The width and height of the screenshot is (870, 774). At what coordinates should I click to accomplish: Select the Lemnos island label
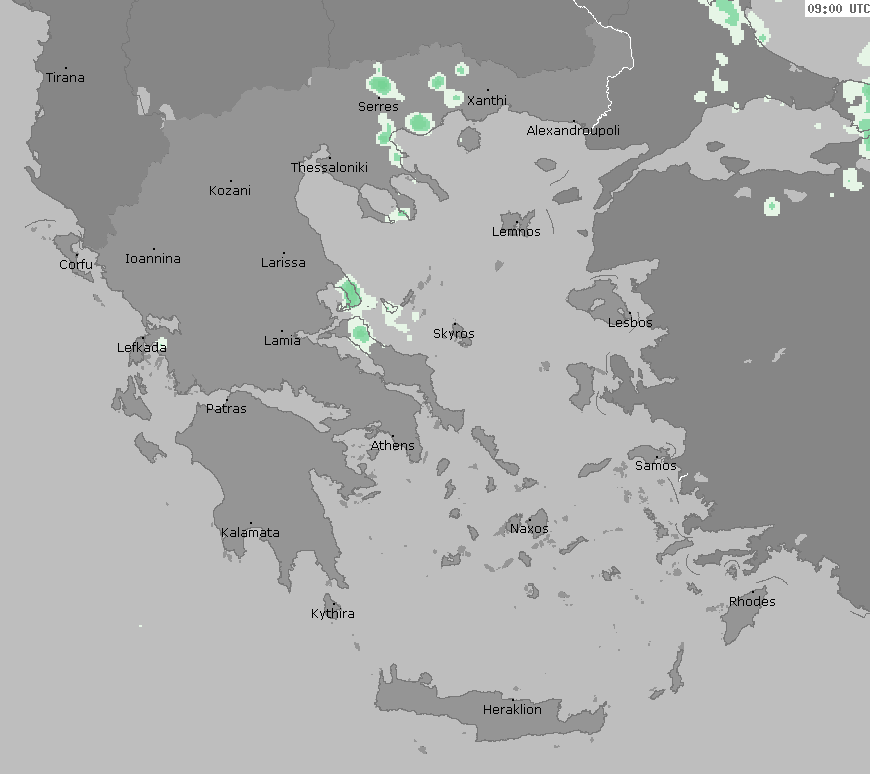[516, 232]
